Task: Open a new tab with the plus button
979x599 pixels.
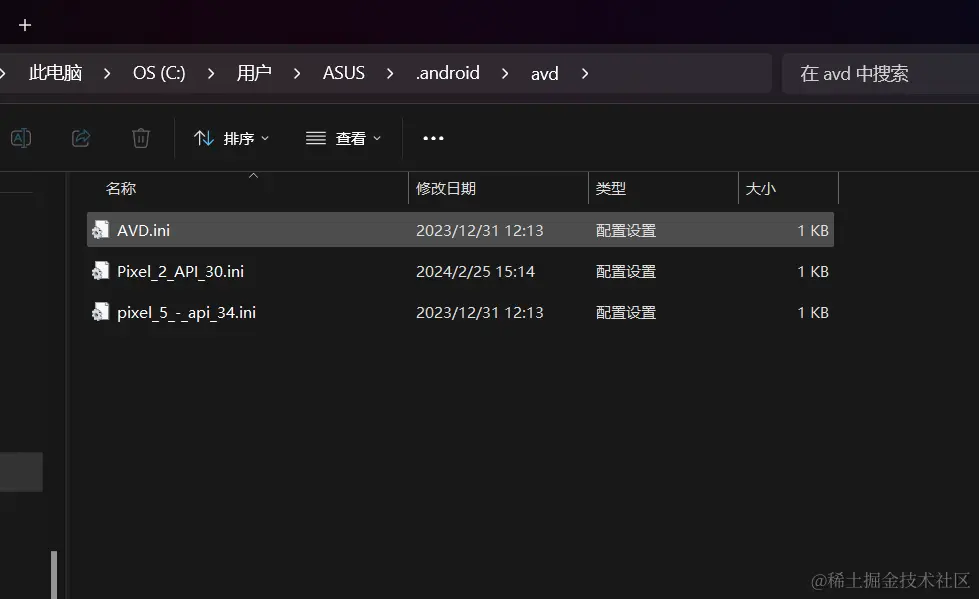Action: (x=25, y=25)
